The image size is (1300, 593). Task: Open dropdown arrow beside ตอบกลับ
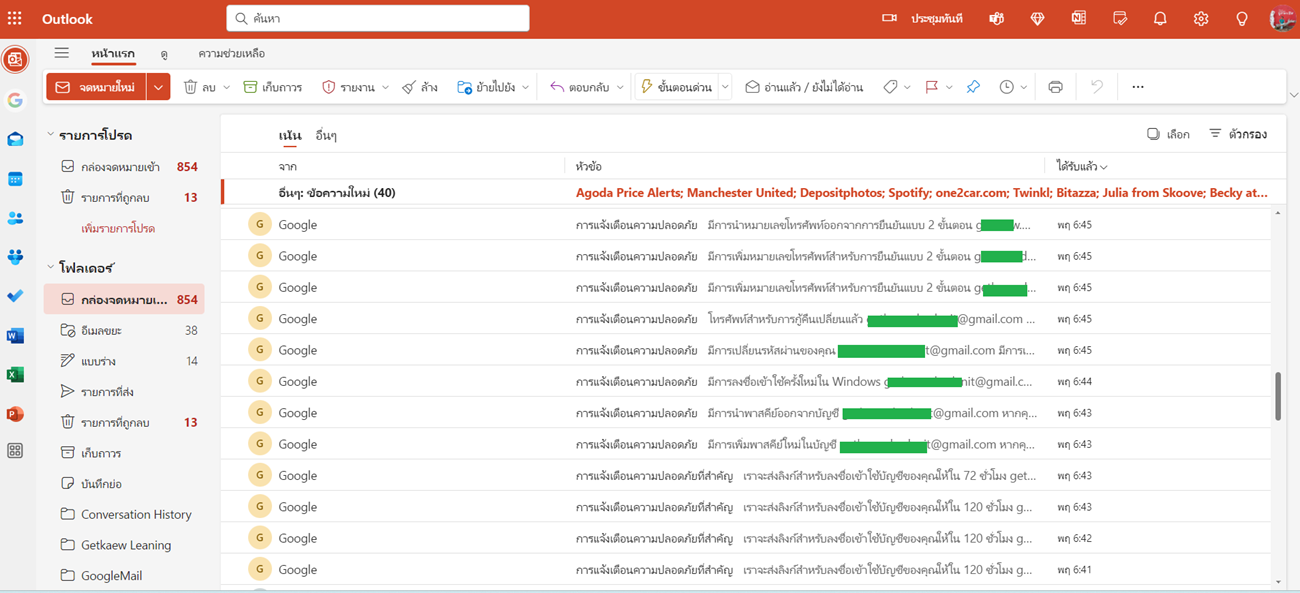620,87
